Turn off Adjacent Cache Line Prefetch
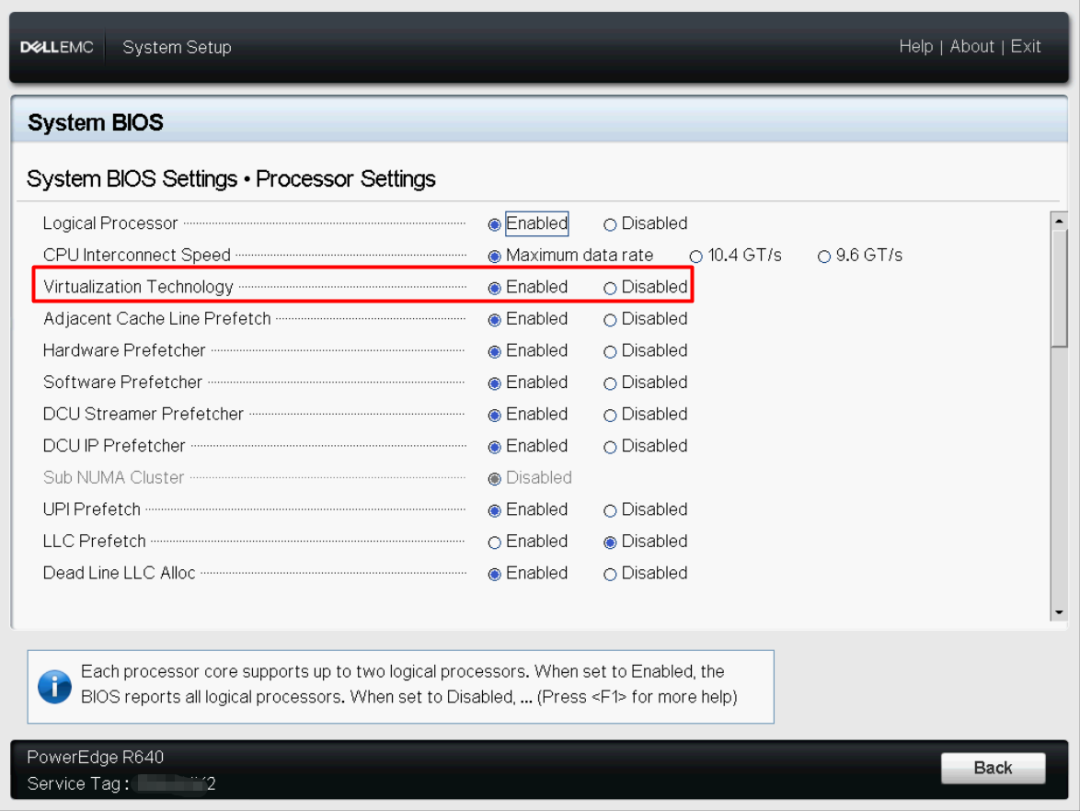 611,320
